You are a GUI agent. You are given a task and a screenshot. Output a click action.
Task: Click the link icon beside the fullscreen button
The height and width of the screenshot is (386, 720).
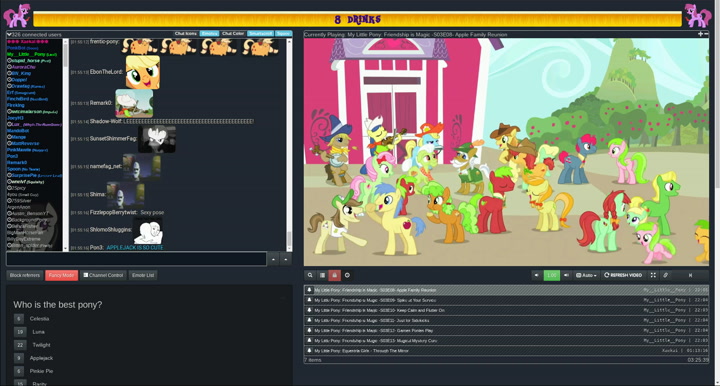[x=665, y=275]
